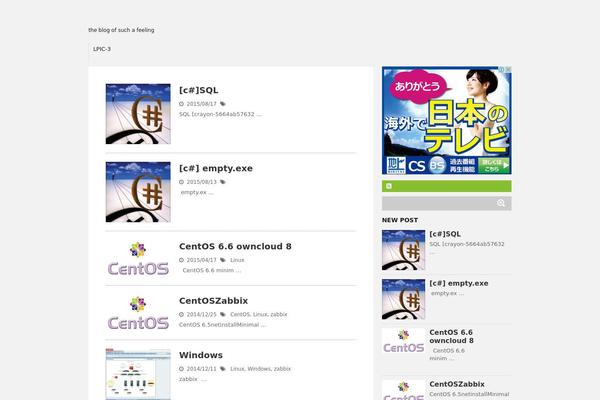The image size is (600, 400).
Task: Focus the sidebar search input field
Action: 438,203
